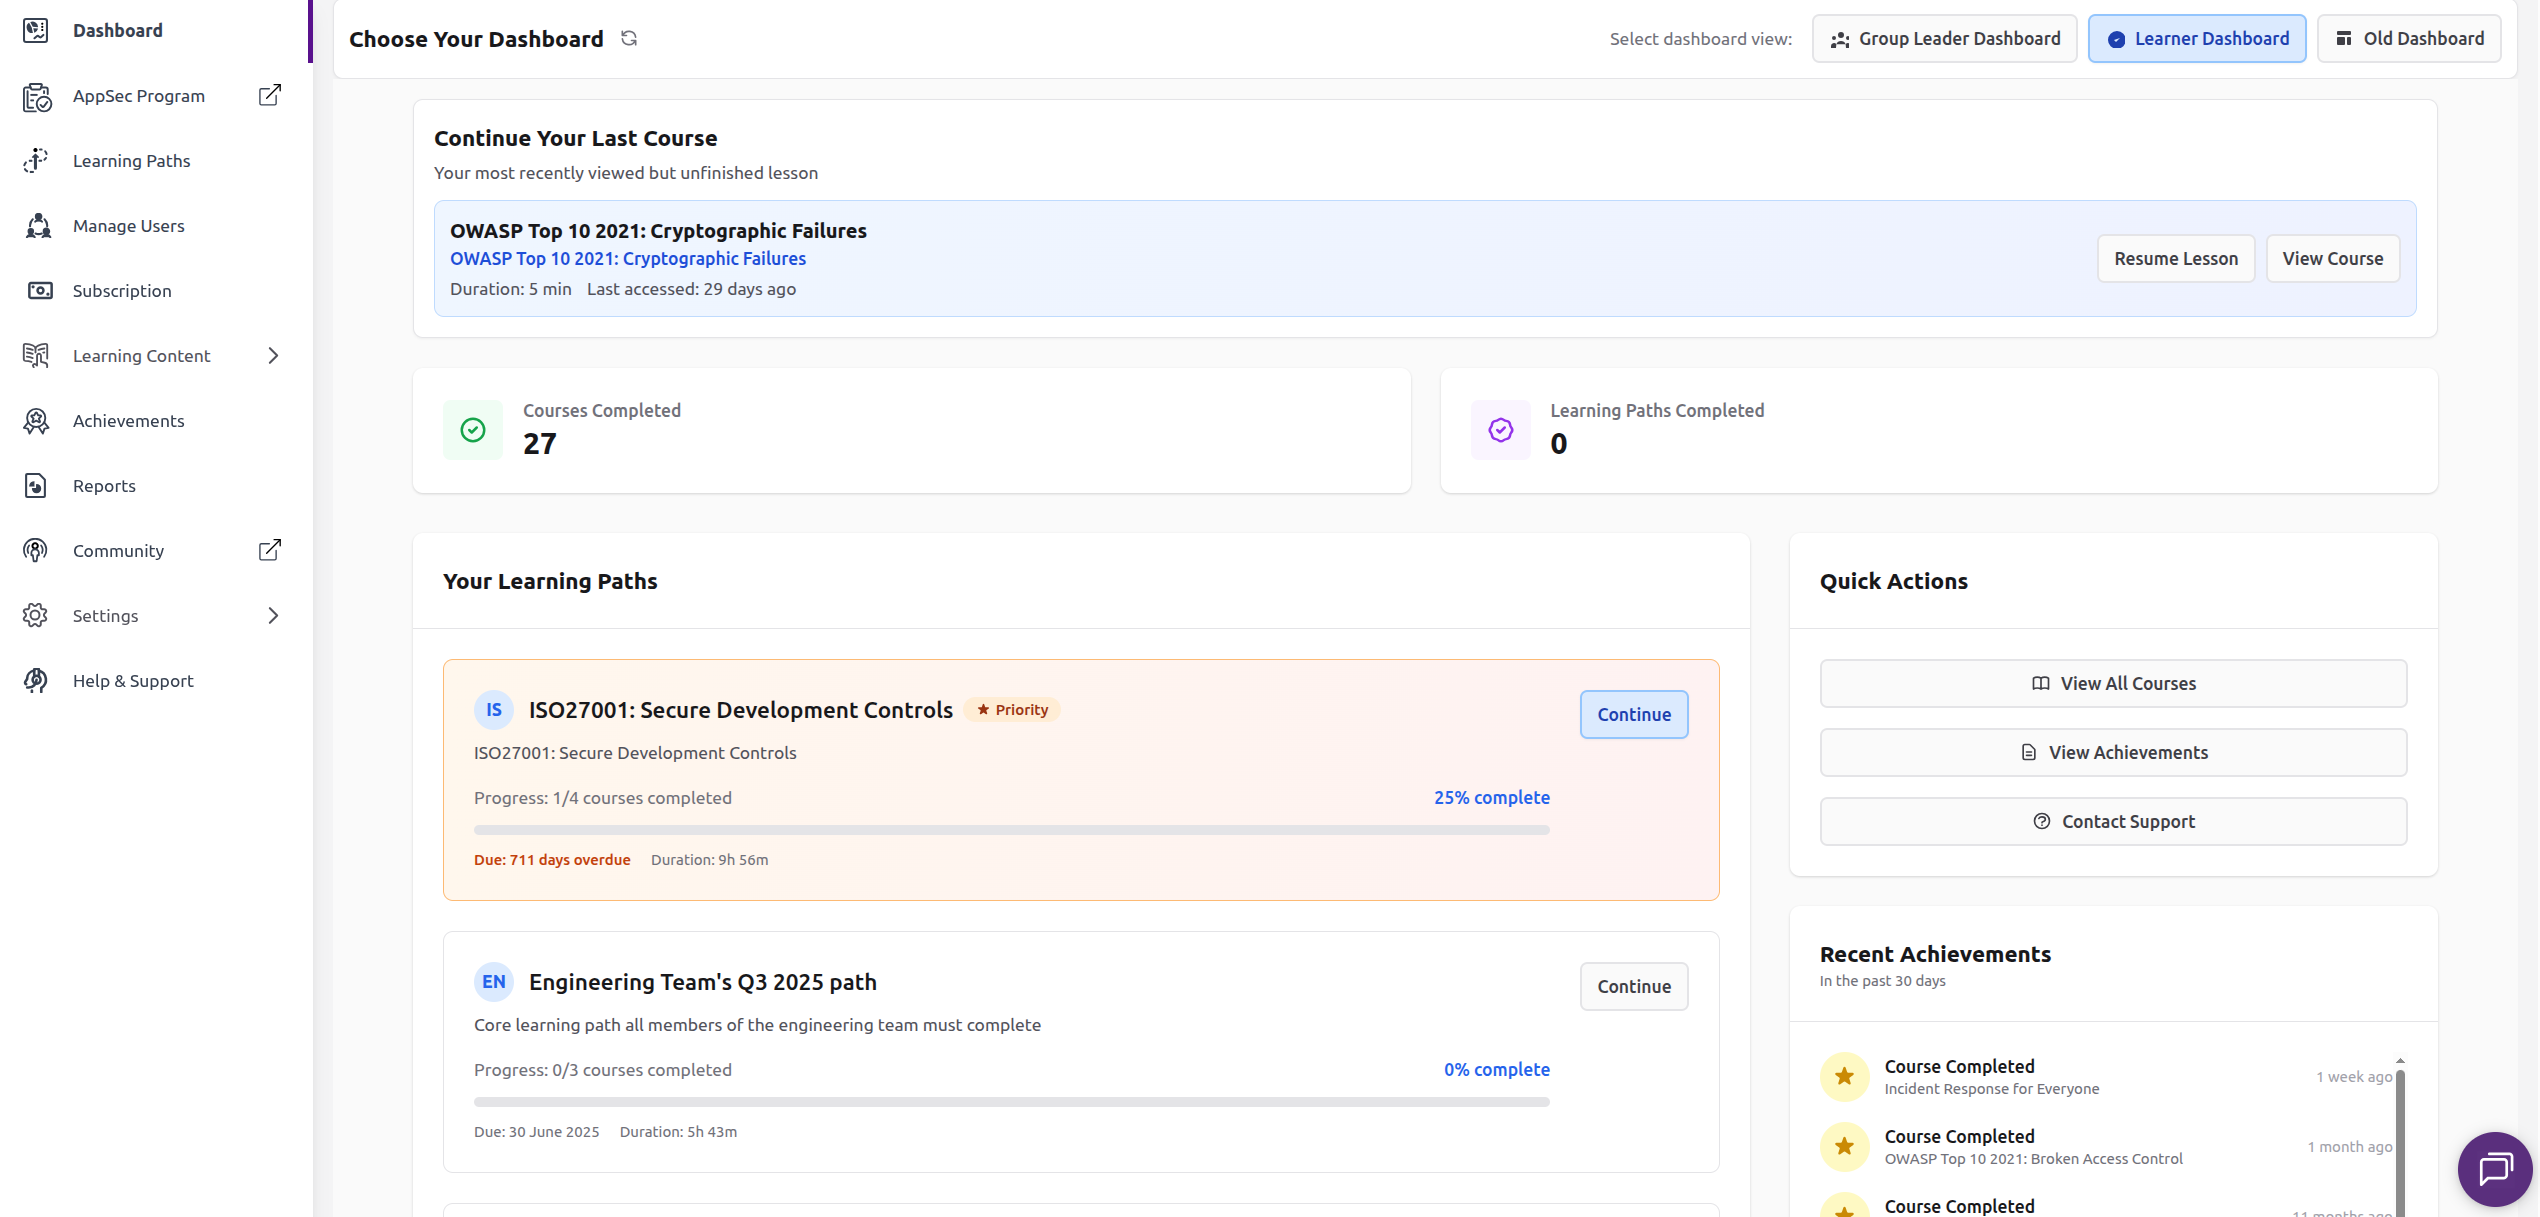Click Engineering Team's Q3 2025 path title
The image size is (2540, 1217).
tap(702, 982)
